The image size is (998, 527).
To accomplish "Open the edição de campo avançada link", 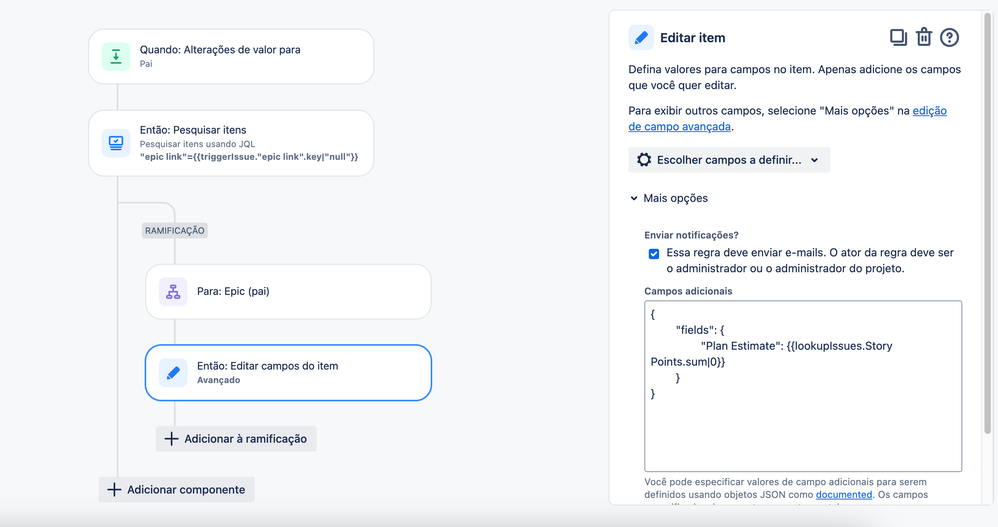I will point(787,118).
